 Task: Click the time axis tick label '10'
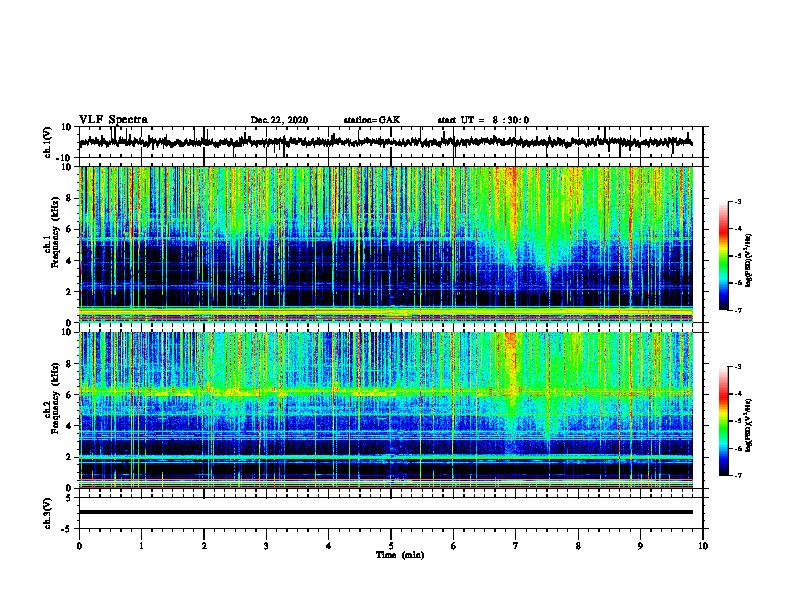click(703, 546)
